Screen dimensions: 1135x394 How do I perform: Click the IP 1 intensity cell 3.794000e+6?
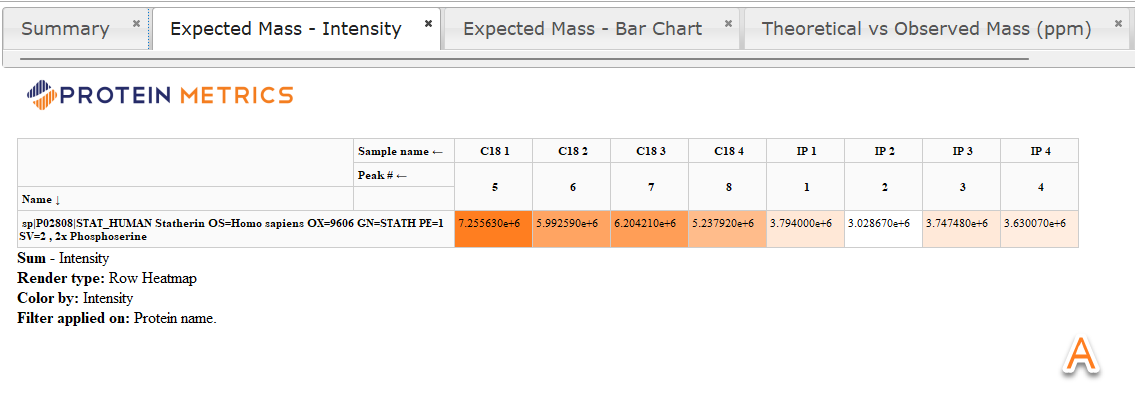(x=806, y=229)
